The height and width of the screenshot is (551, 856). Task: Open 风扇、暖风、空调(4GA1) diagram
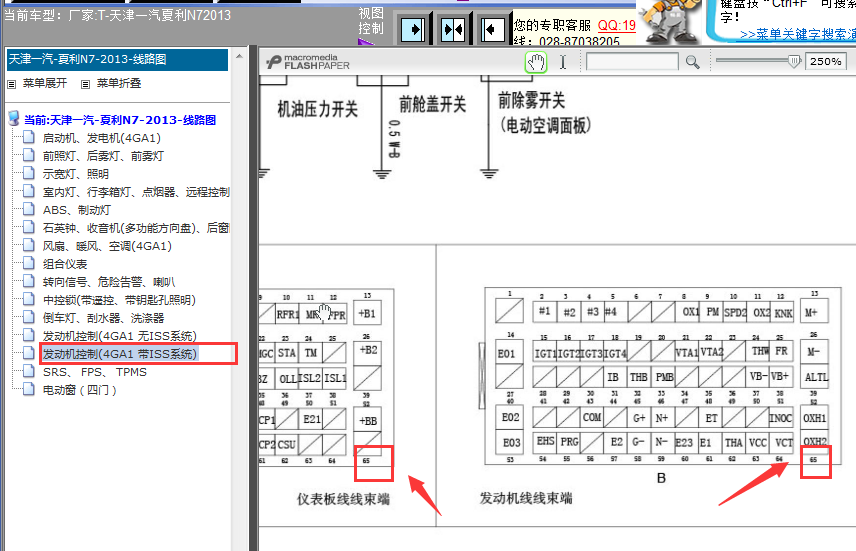[x=107, y=246]
